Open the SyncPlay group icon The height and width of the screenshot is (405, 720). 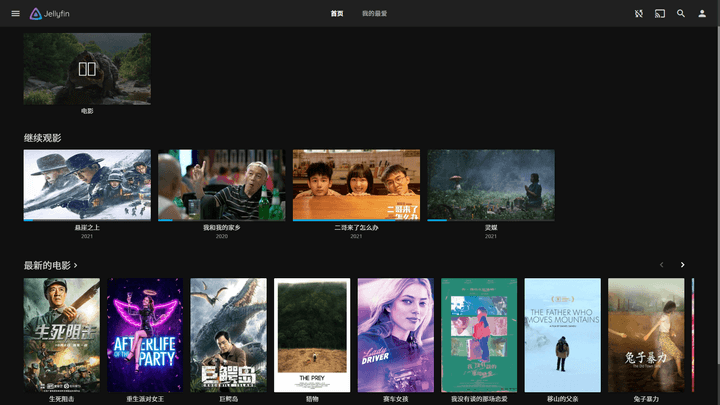point(639,14)
